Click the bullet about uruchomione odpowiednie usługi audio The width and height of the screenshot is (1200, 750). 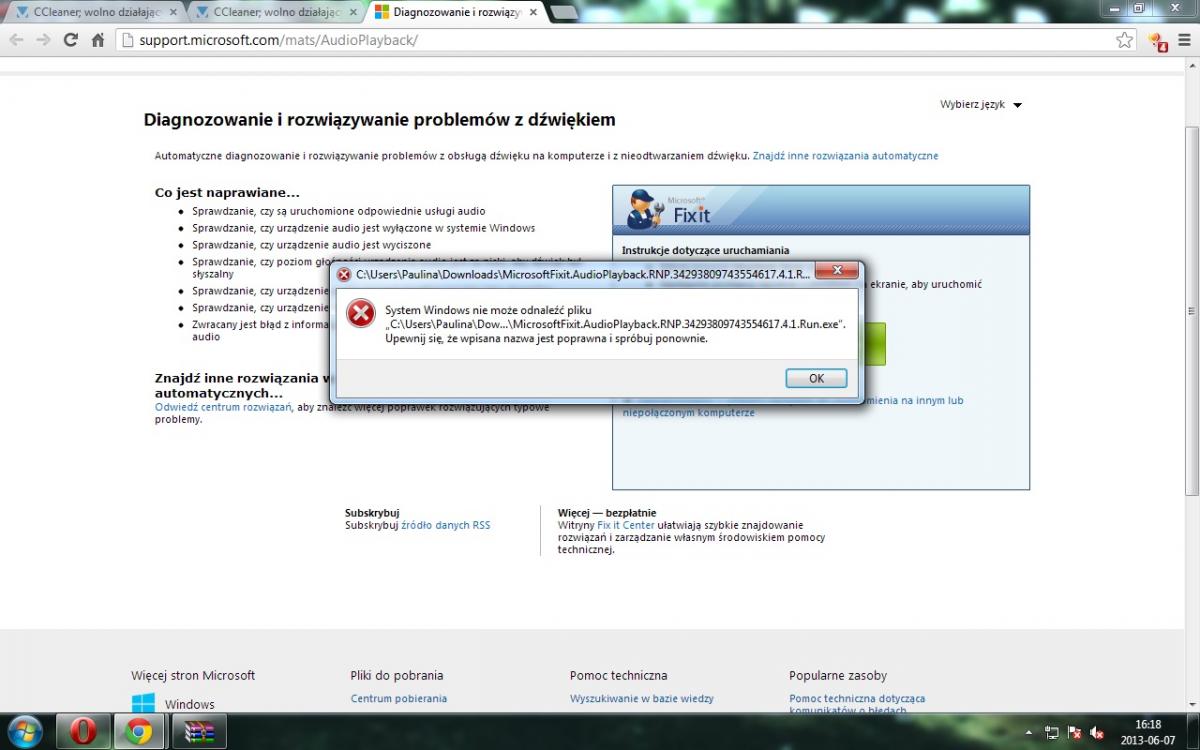[x=339, y=212]
